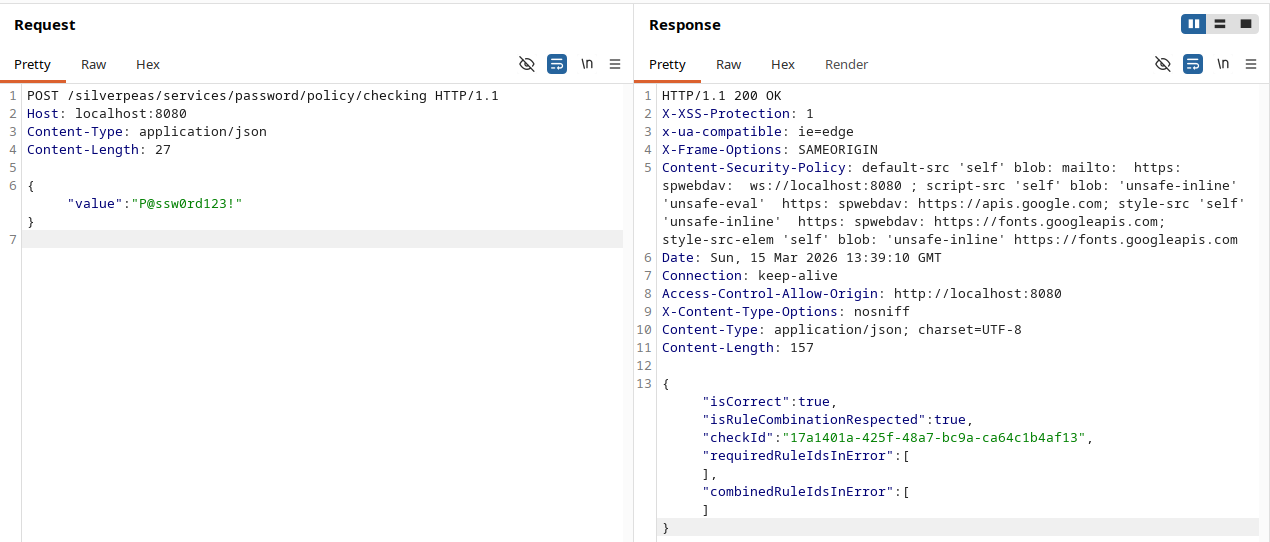Viewport: 1270px width, 542px height.
Task: Click Response panel title
Action: click(x=685, y=25)
